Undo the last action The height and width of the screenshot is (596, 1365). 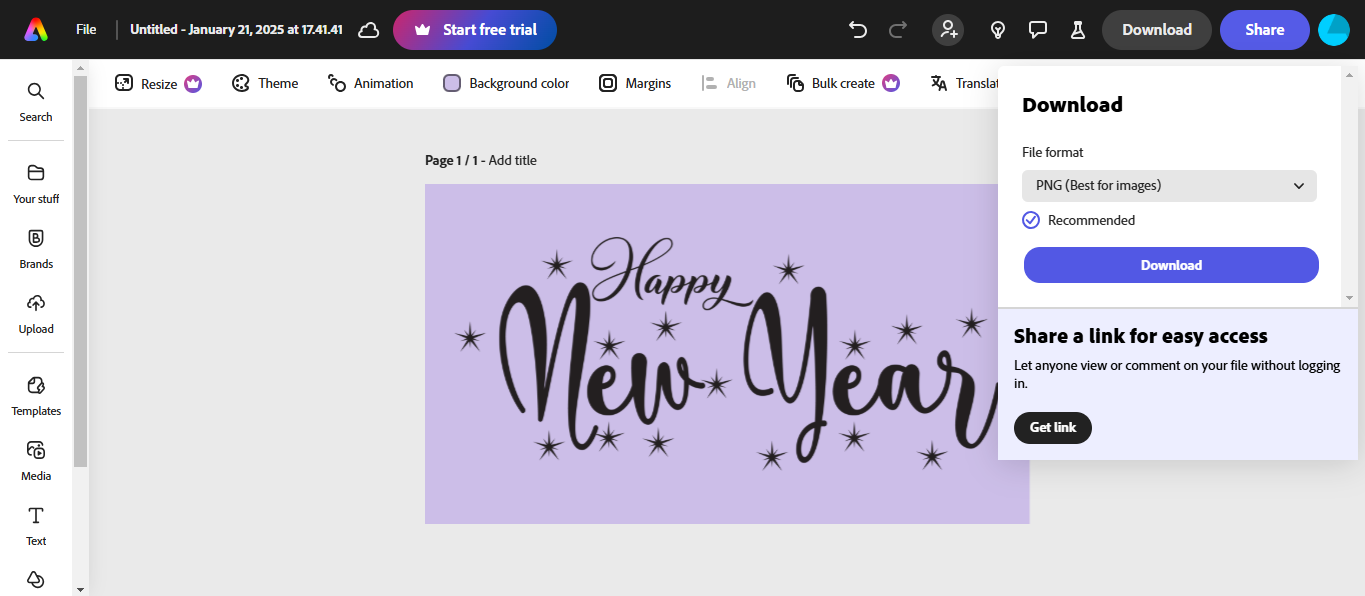tap(858, 30)
